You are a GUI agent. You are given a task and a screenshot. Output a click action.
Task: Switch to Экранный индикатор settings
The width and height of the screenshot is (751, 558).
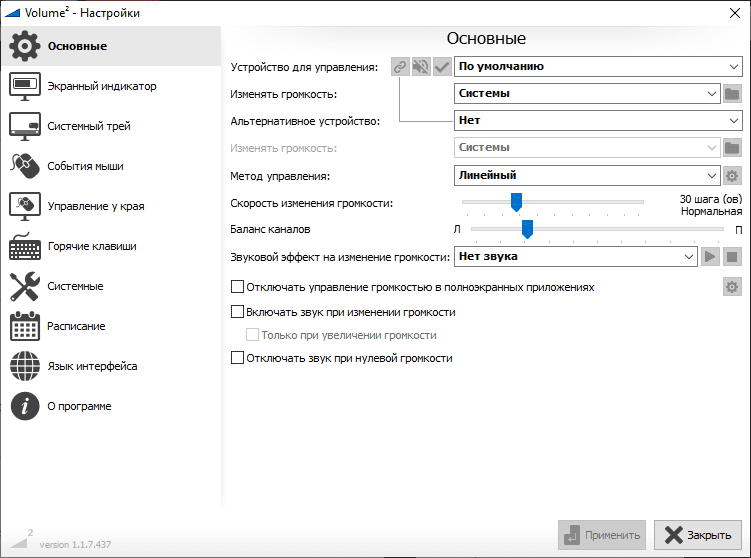click(x=102, y=86)
